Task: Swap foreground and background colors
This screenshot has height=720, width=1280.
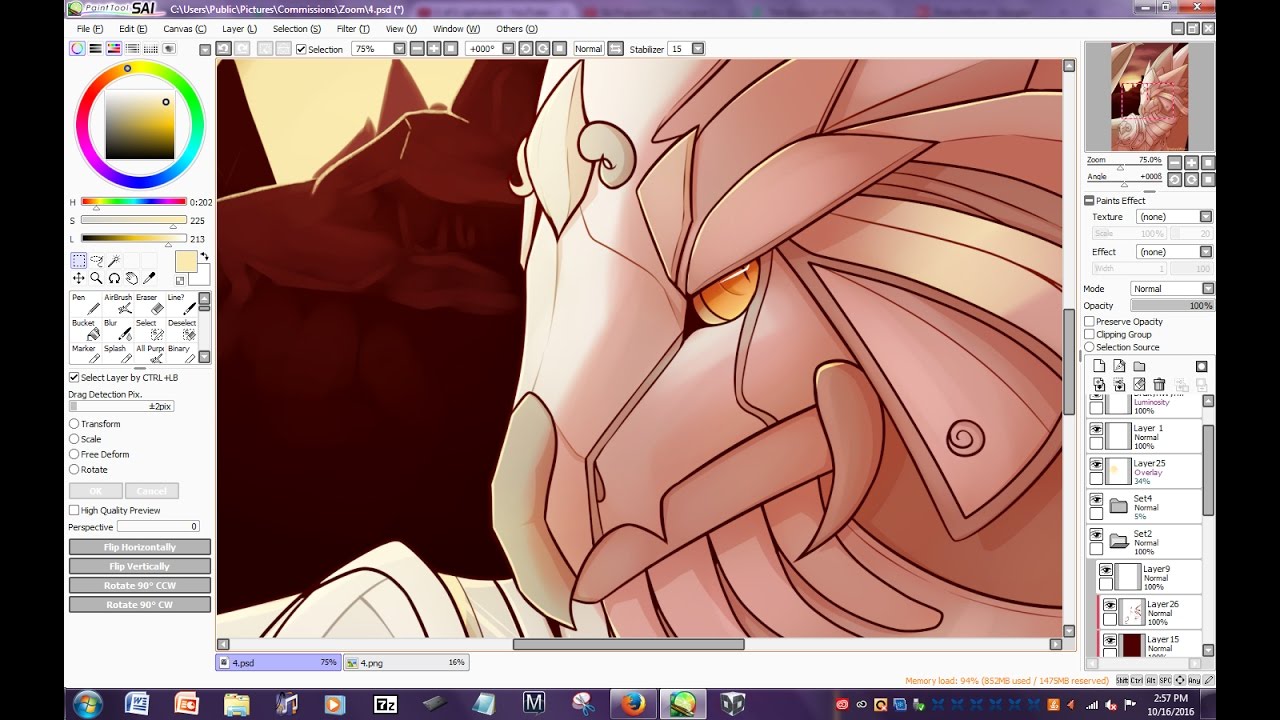Action: [204, 257]
